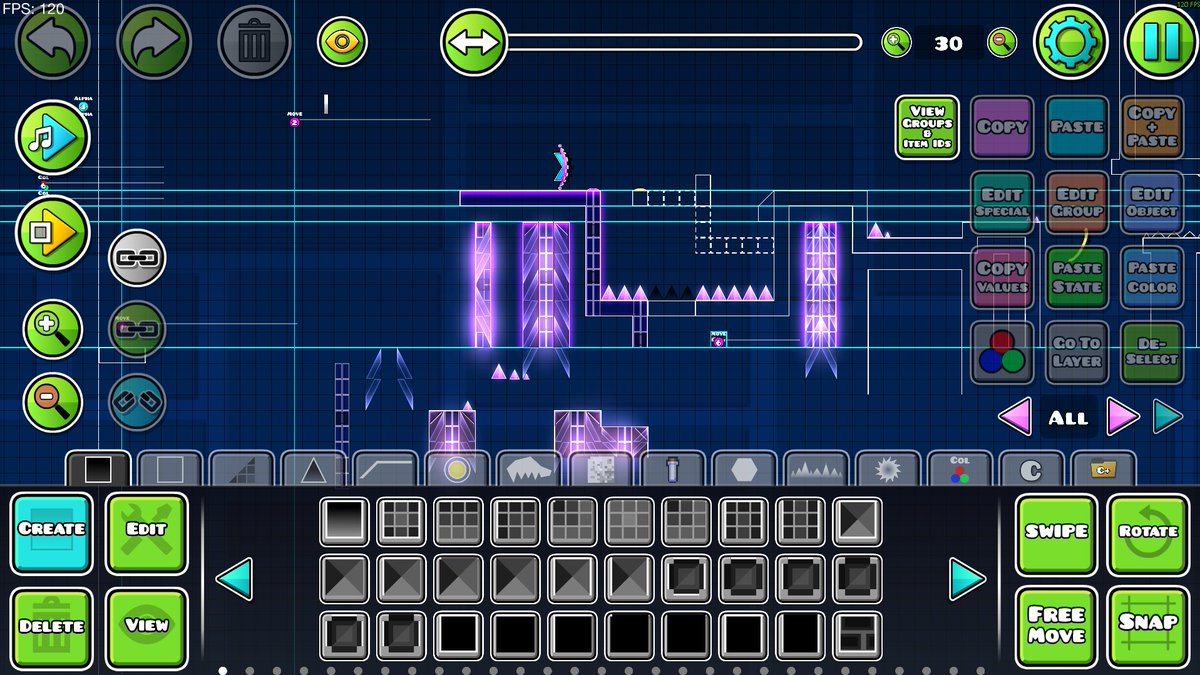Redo the last undone action
The height and width of the screenshot is (675, 1200).
click(x=153, y=41)
